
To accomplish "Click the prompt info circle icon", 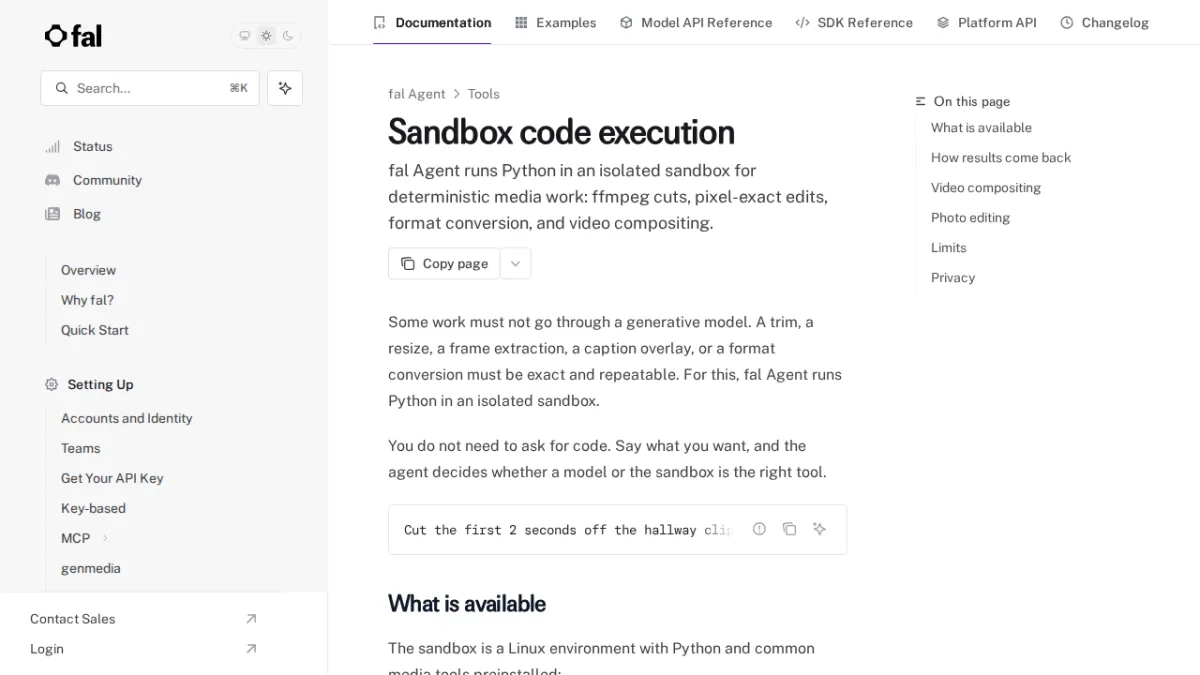I will pos(759,529).
